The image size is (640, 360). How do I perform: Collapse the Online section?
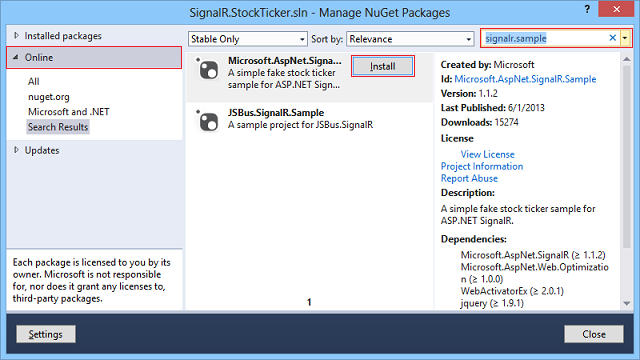[16, 57]
